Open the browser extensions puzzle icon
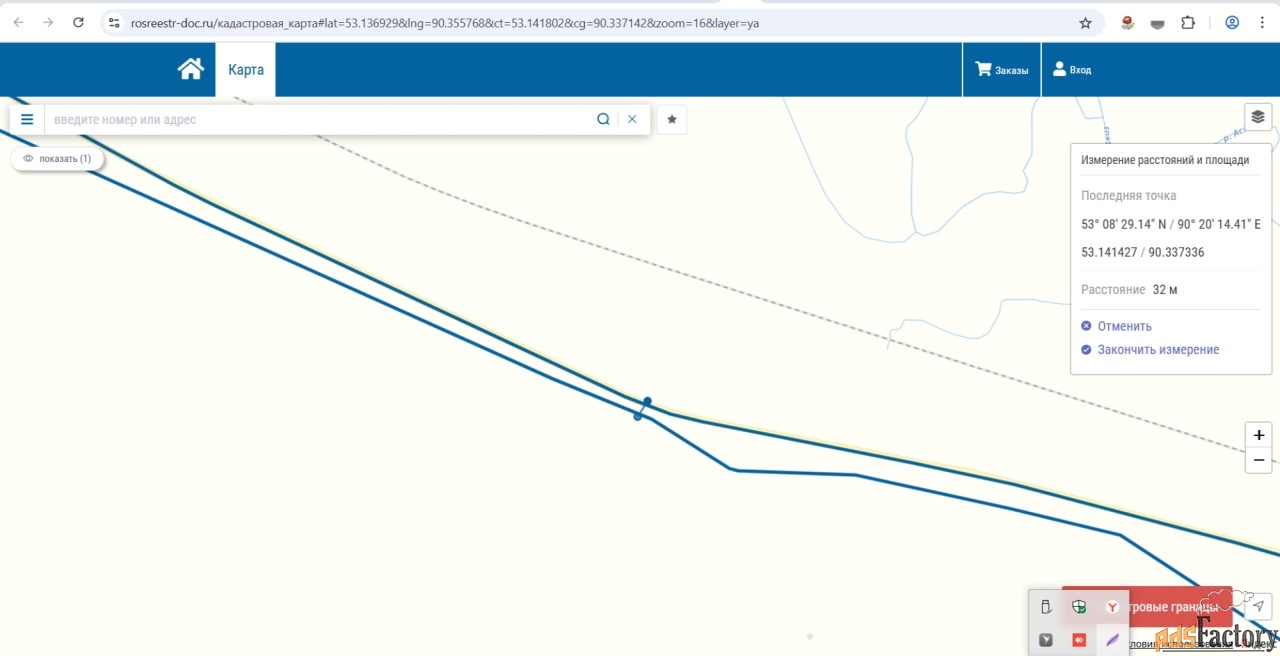 1188,23
